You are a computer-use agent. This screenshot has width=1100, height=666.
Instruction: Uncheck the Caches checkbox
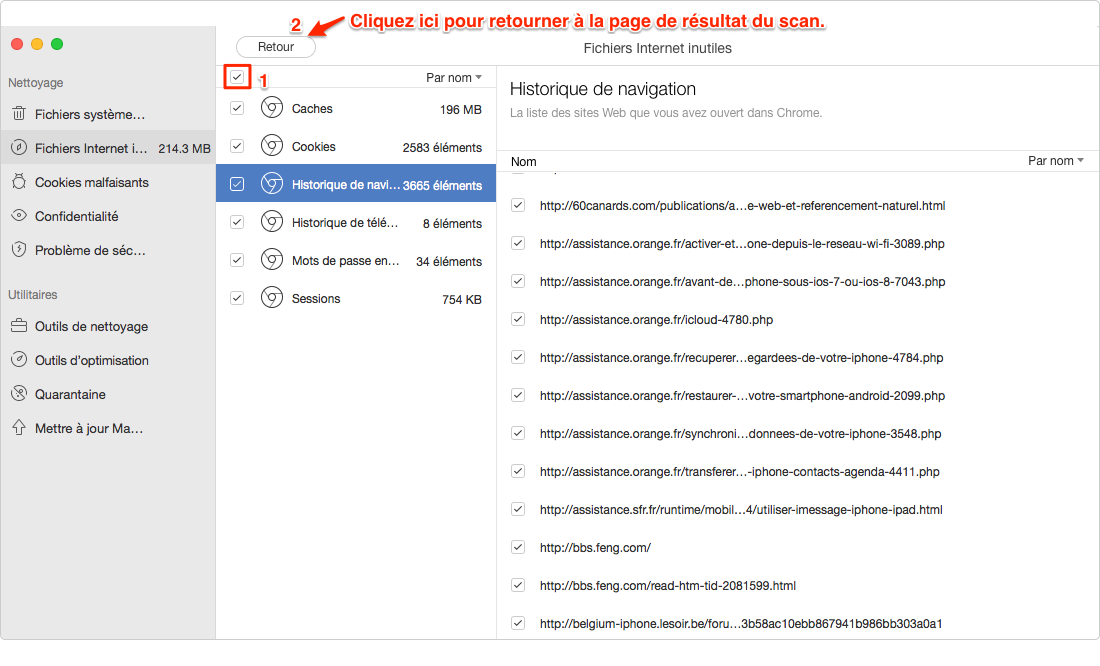(x=237, y=108)
